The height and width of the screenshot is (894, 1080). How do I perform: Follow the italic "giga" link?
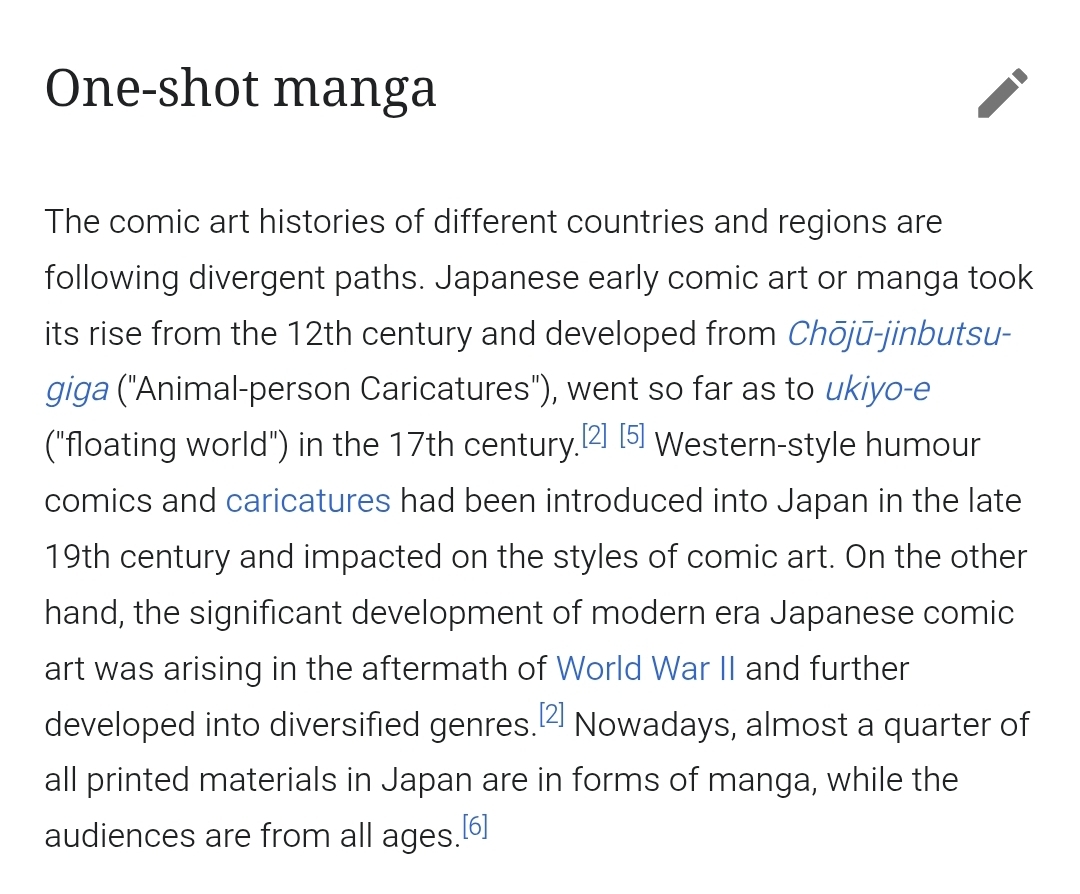[x=76, y=389]
